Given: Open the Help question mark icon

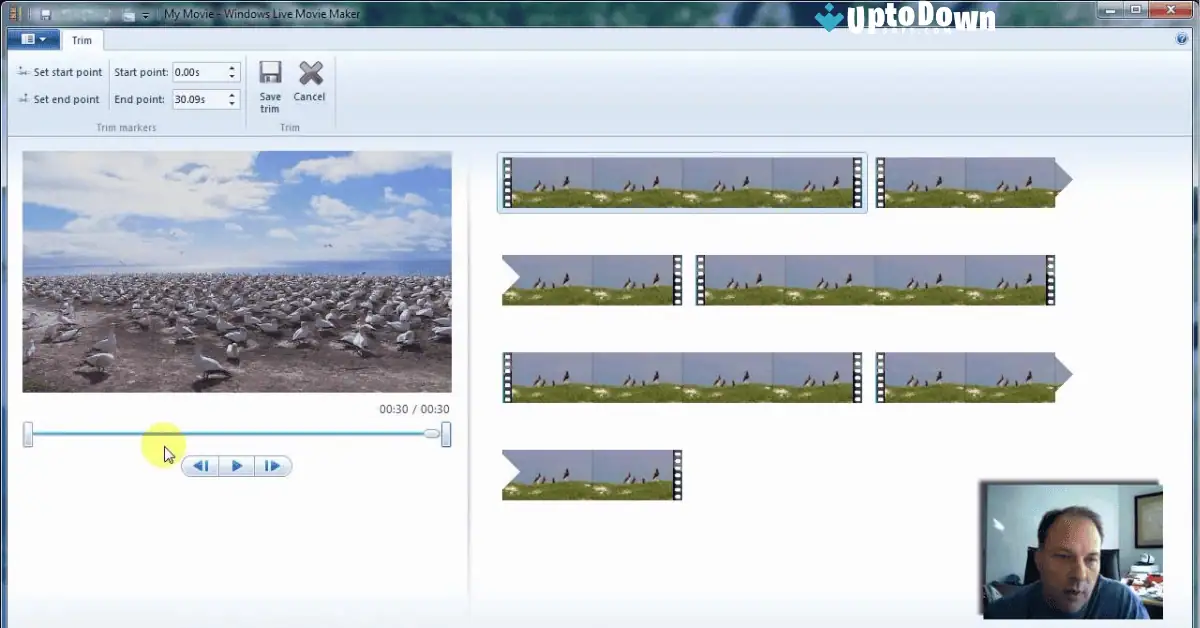Looking at the screenshot, I should click(x=1182, y=38).
